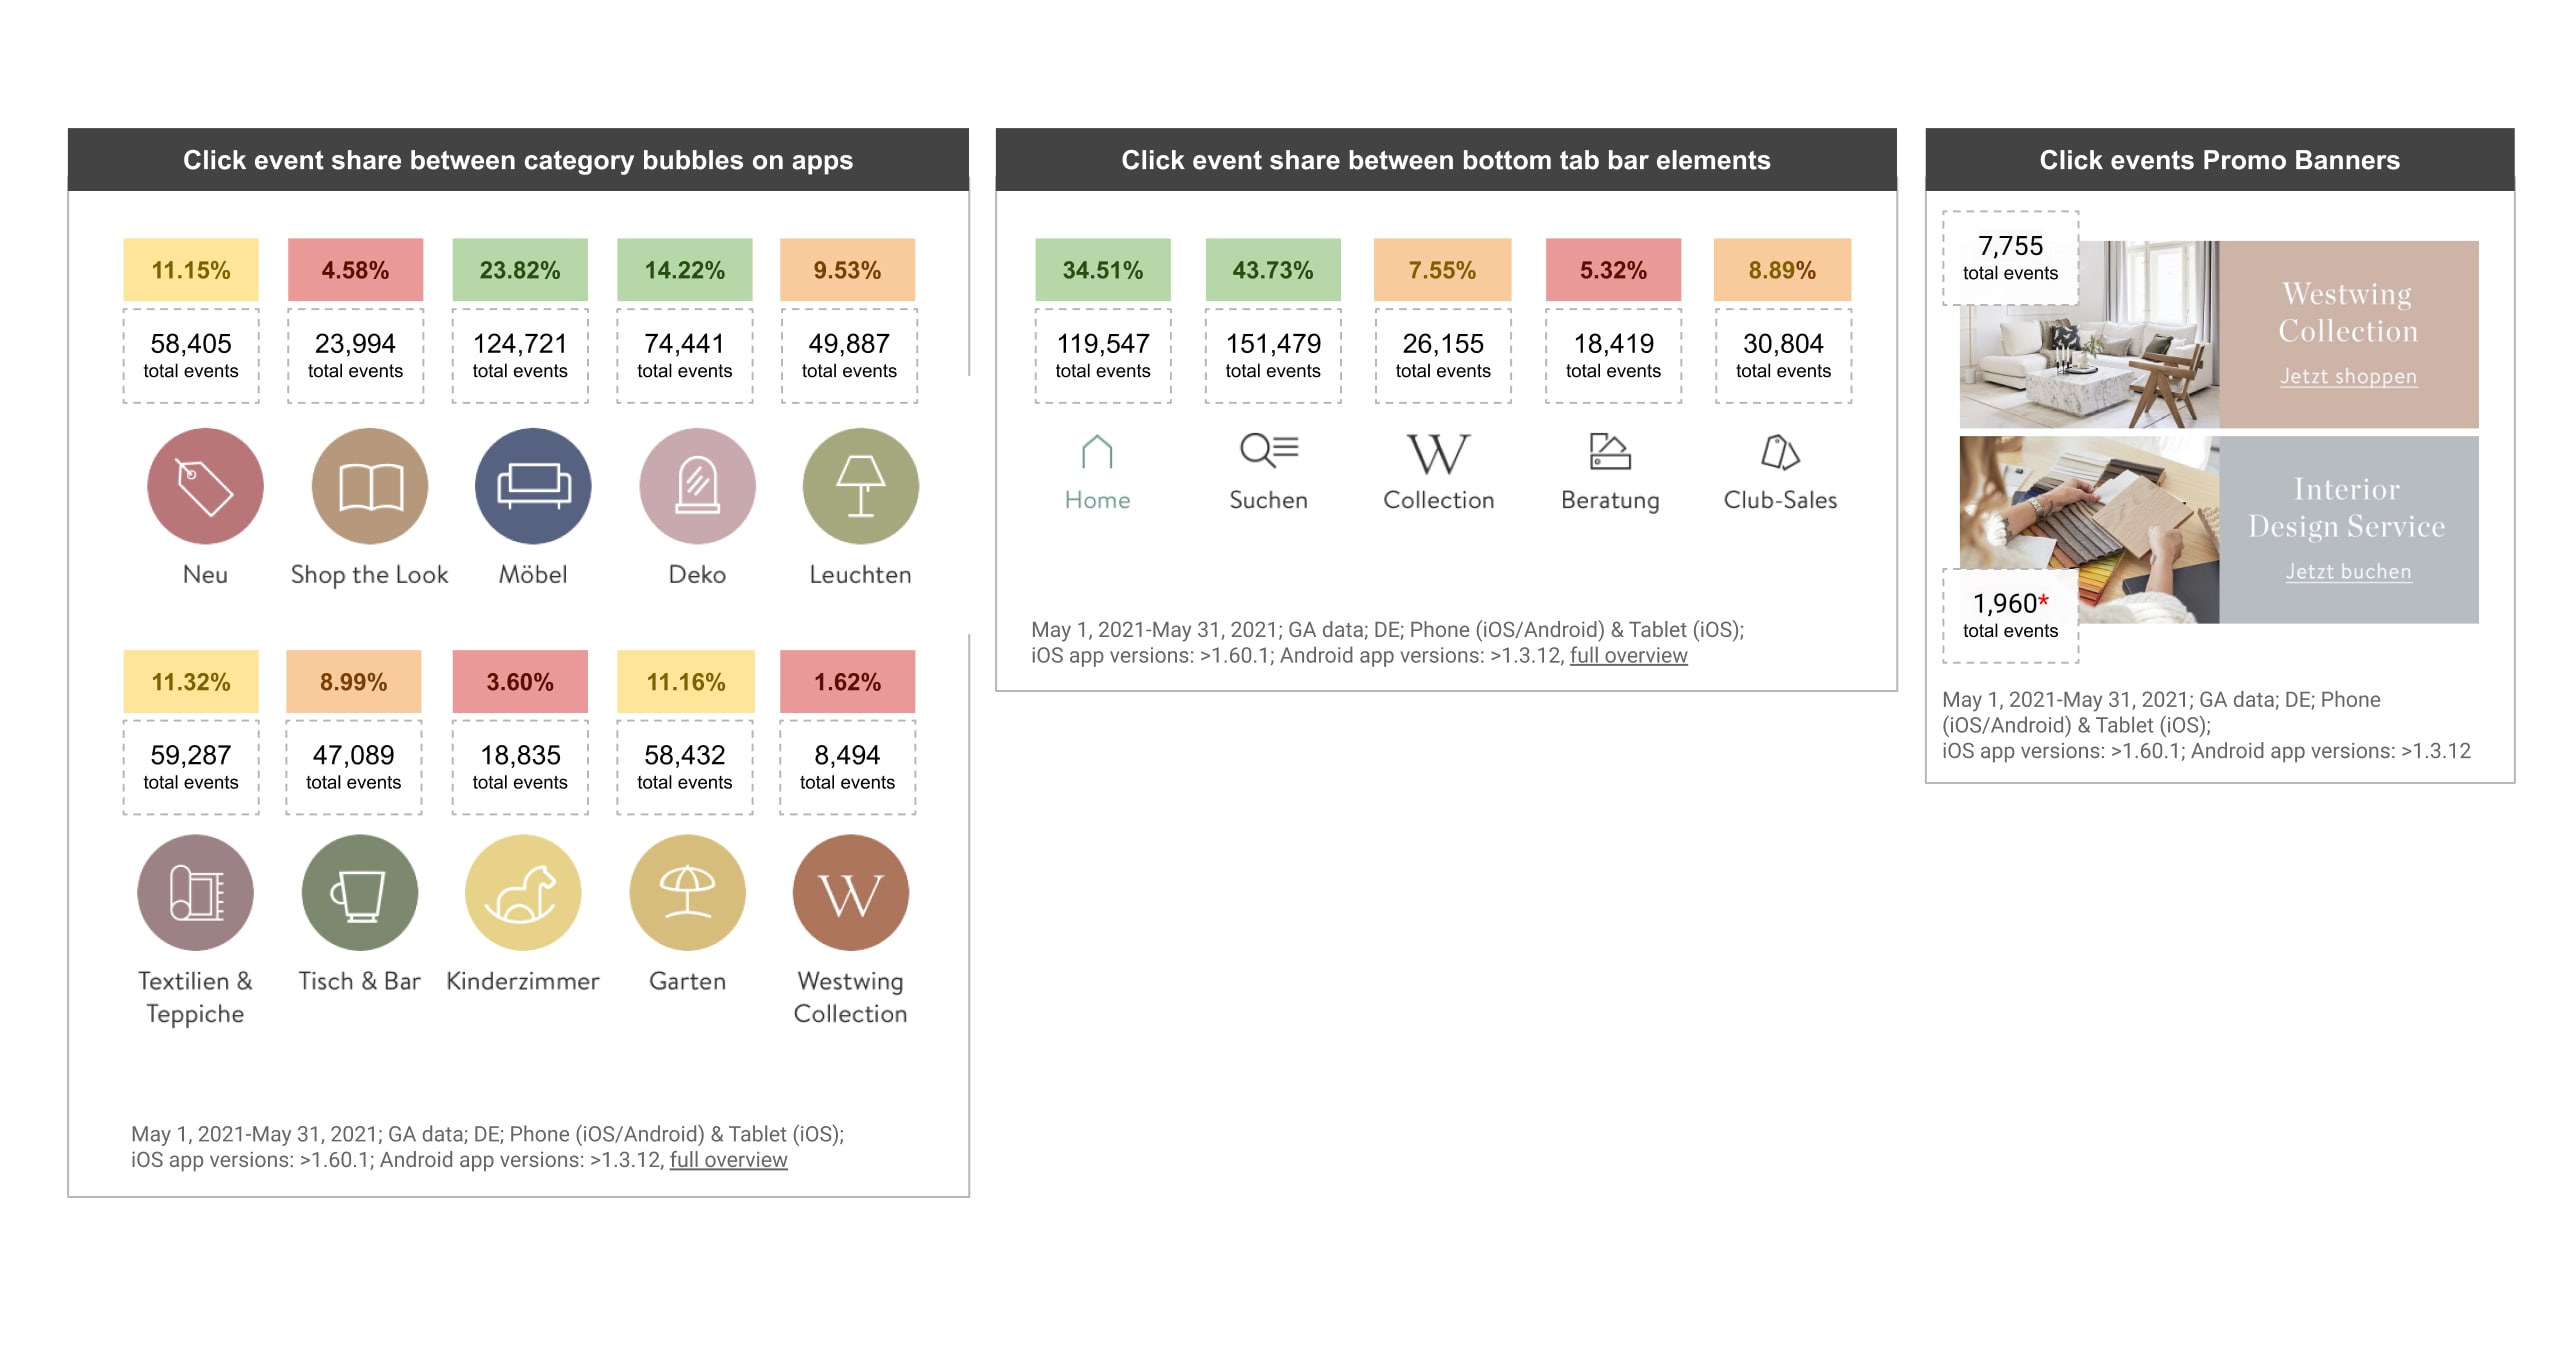
Task: Click the Kinderzimmer rocking horse icon
Action: point(523,893)
